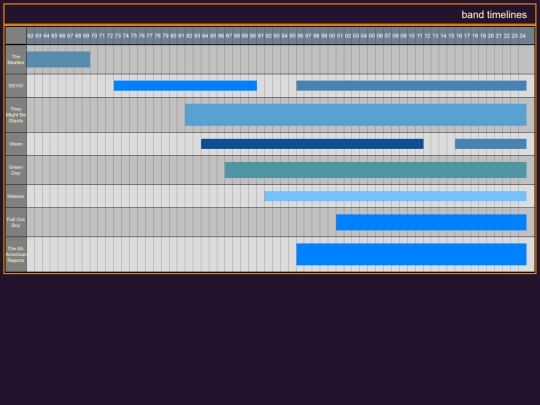The height and width of the screenshot is (405, 540).
Task: Click the year 18 column header
Action: [475, 36]
